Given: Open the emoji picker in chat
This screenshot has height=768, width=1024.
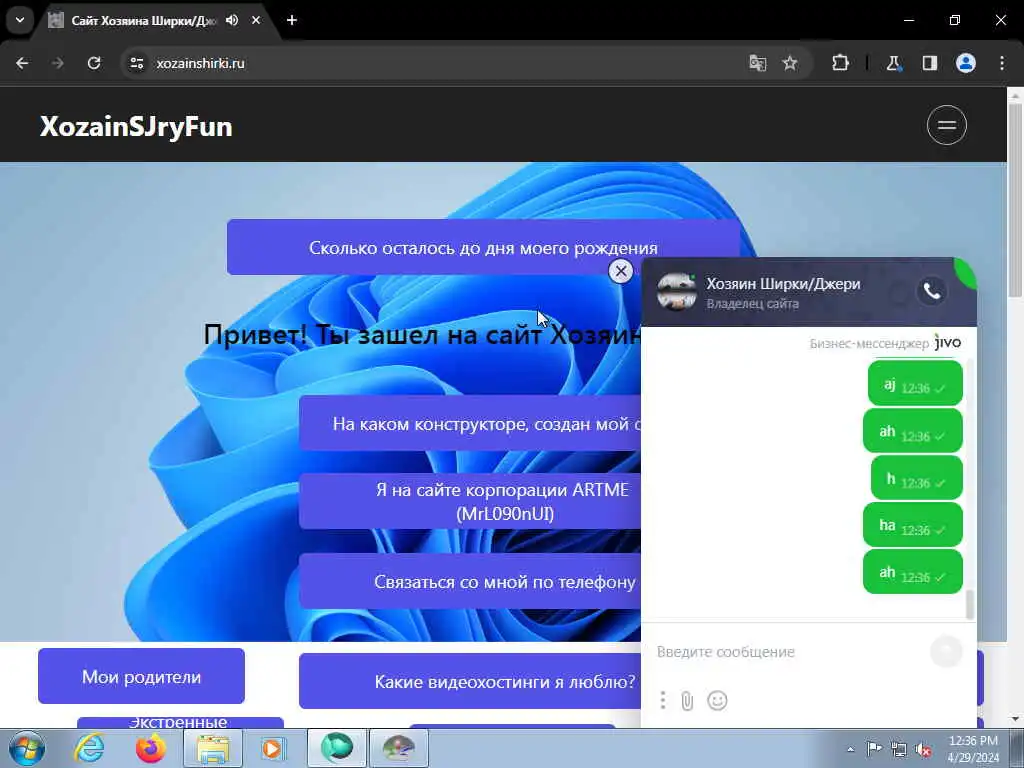Looking at the screenshot, I should coord(717,701).
